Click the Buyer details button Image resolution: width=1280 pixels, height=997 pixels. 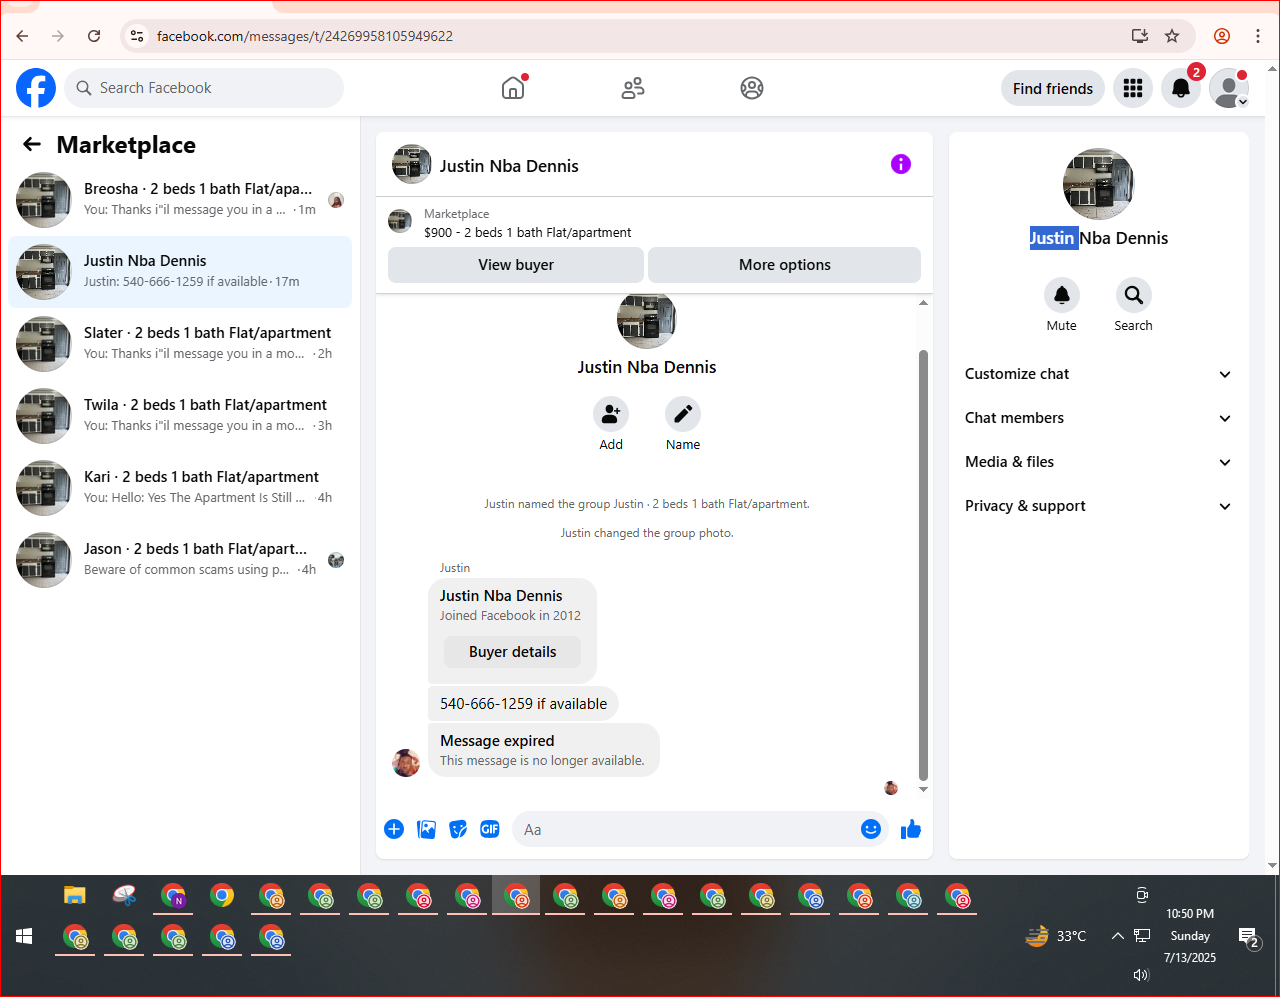[x=513, y=652]
